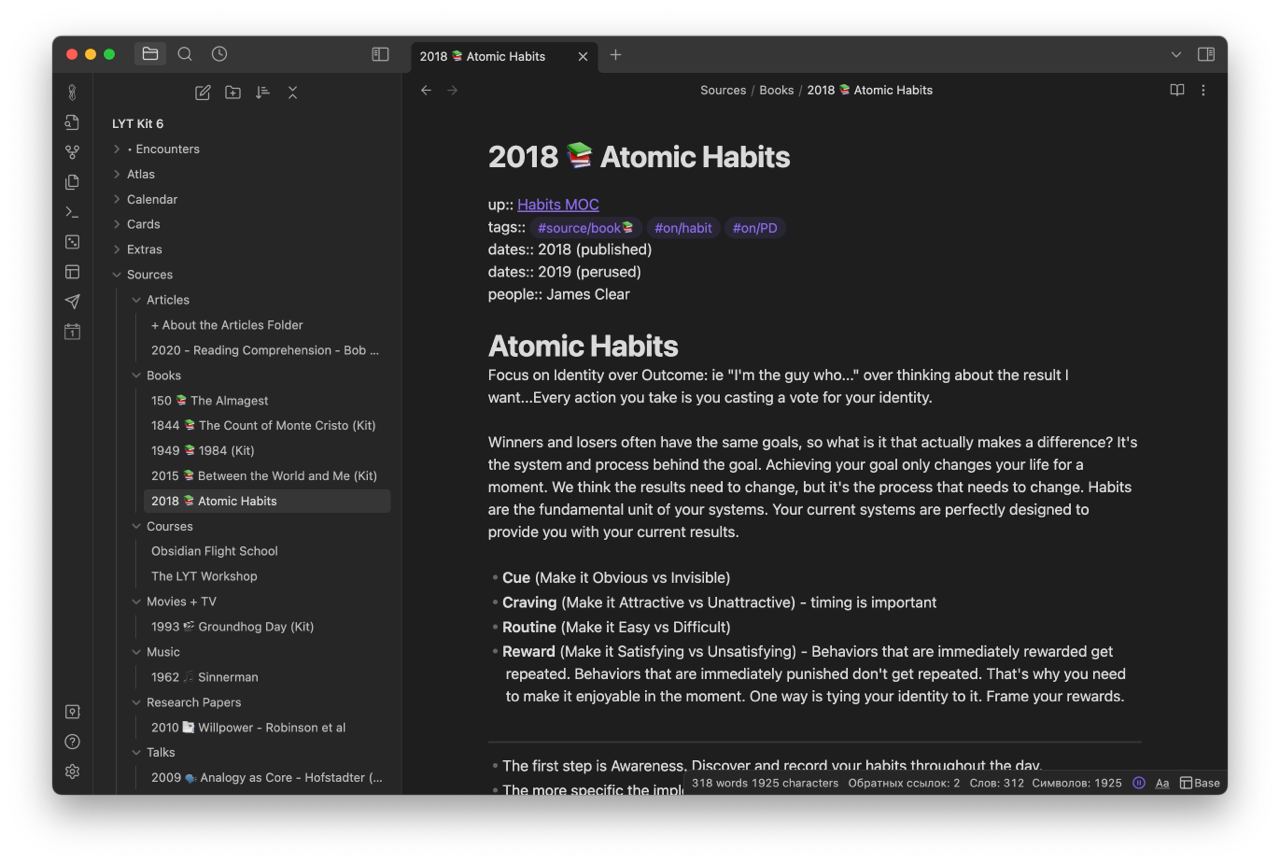Viewport: 1280px width, 864px height.
Task: Follow the Habits MOC link
Action: click(558, 205)
